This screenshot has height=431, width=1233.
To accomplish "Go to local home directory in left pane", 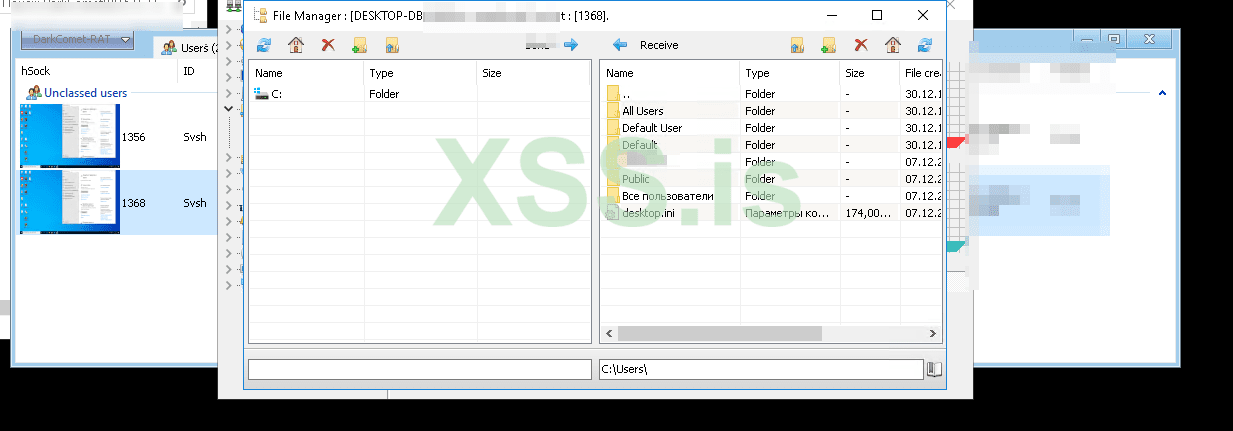I will (x=296, y=45).
